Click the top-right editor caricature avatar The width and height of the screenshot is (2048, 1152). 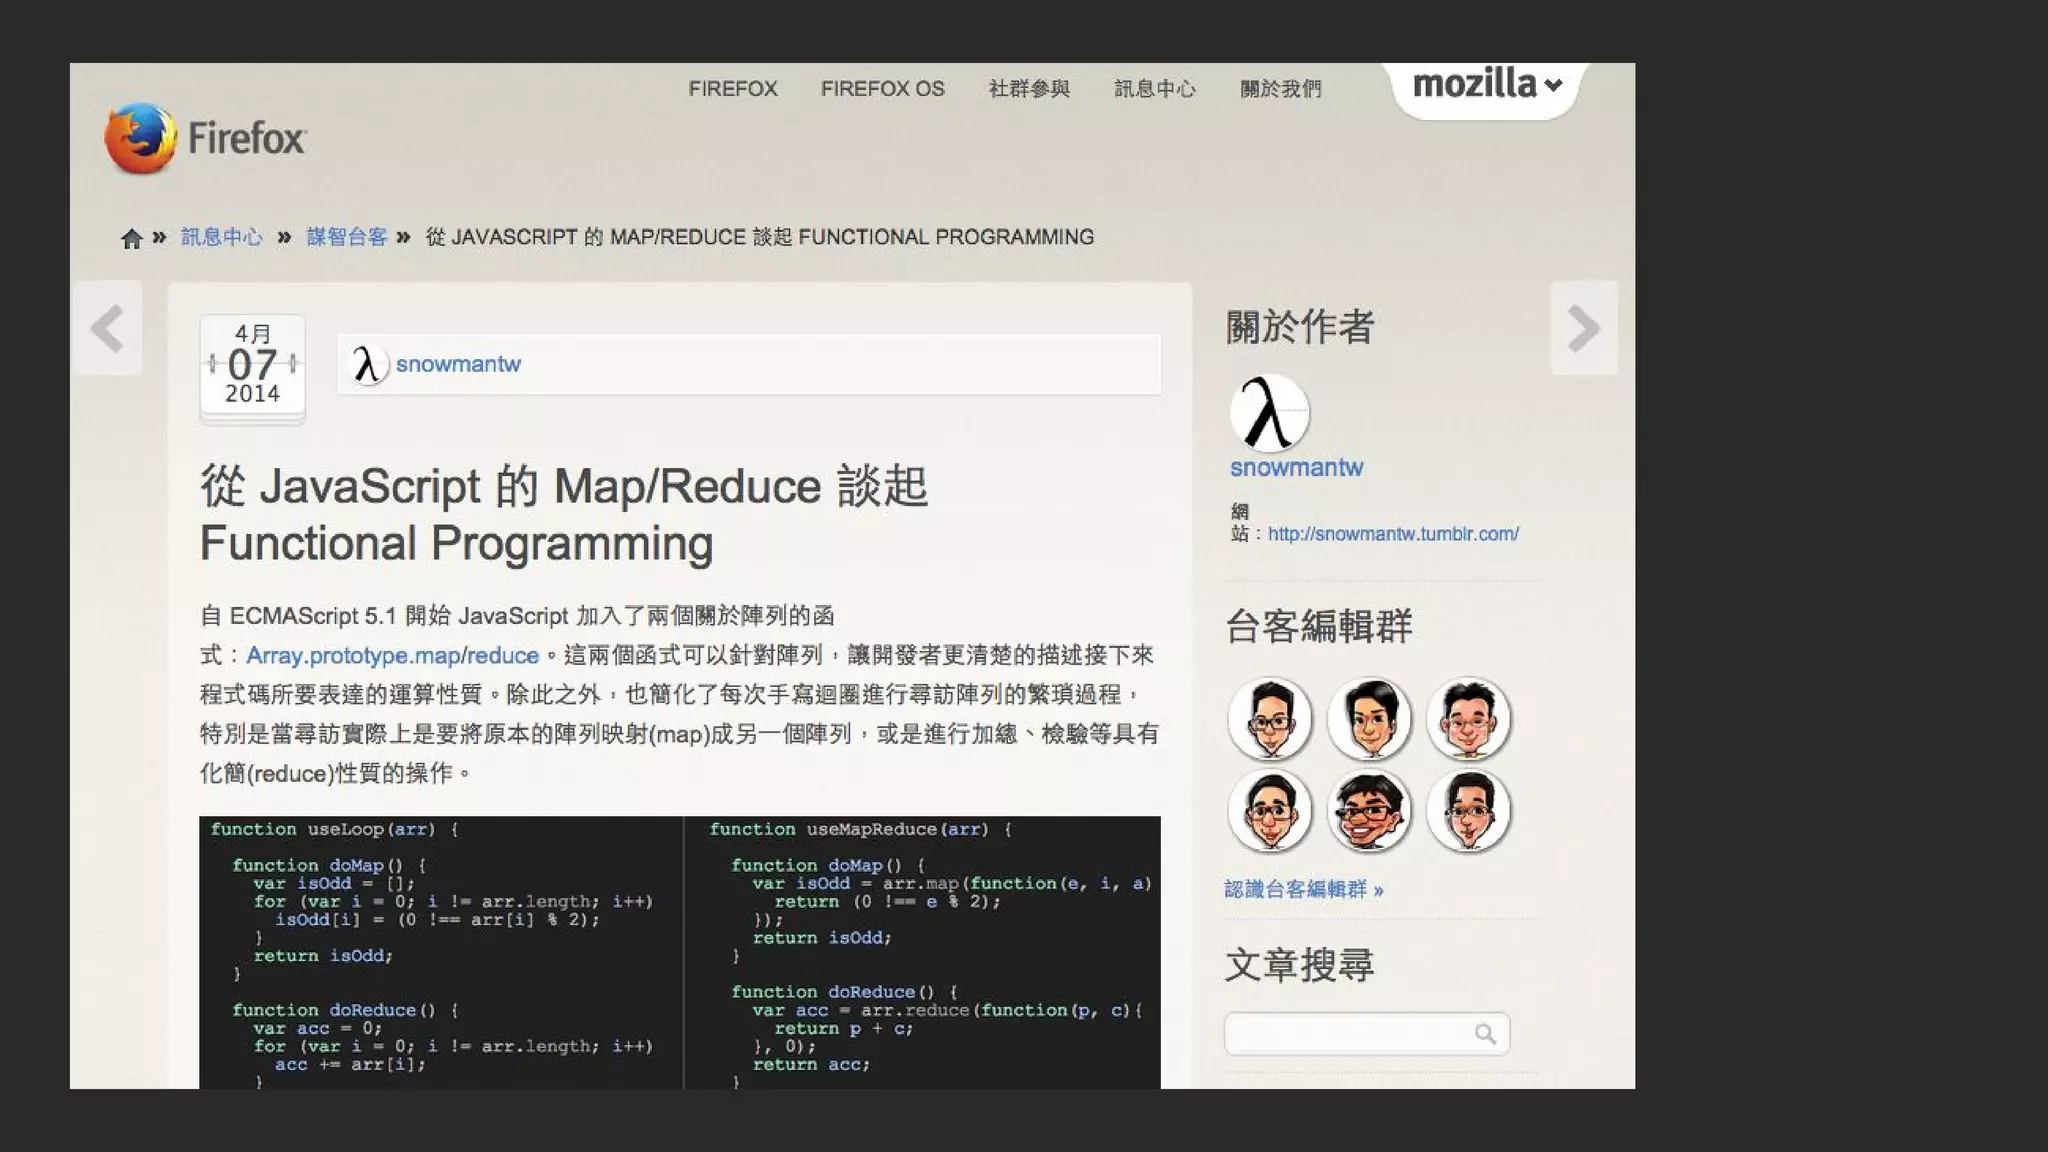point(1468,718)
